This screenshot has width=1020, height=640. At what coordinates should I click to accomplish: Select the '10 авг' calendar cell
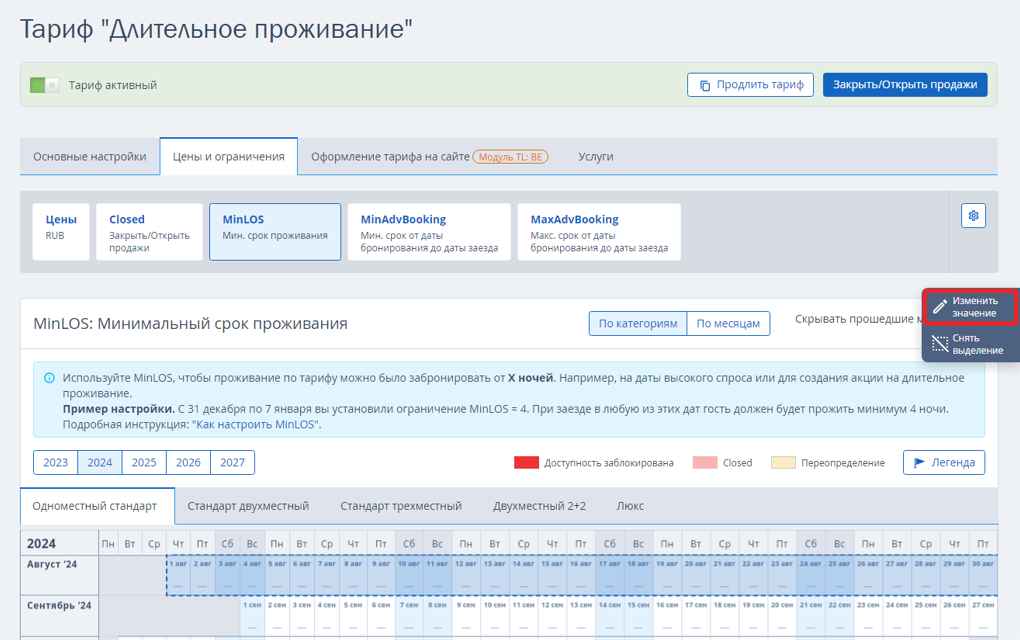[x=409, y=576]
